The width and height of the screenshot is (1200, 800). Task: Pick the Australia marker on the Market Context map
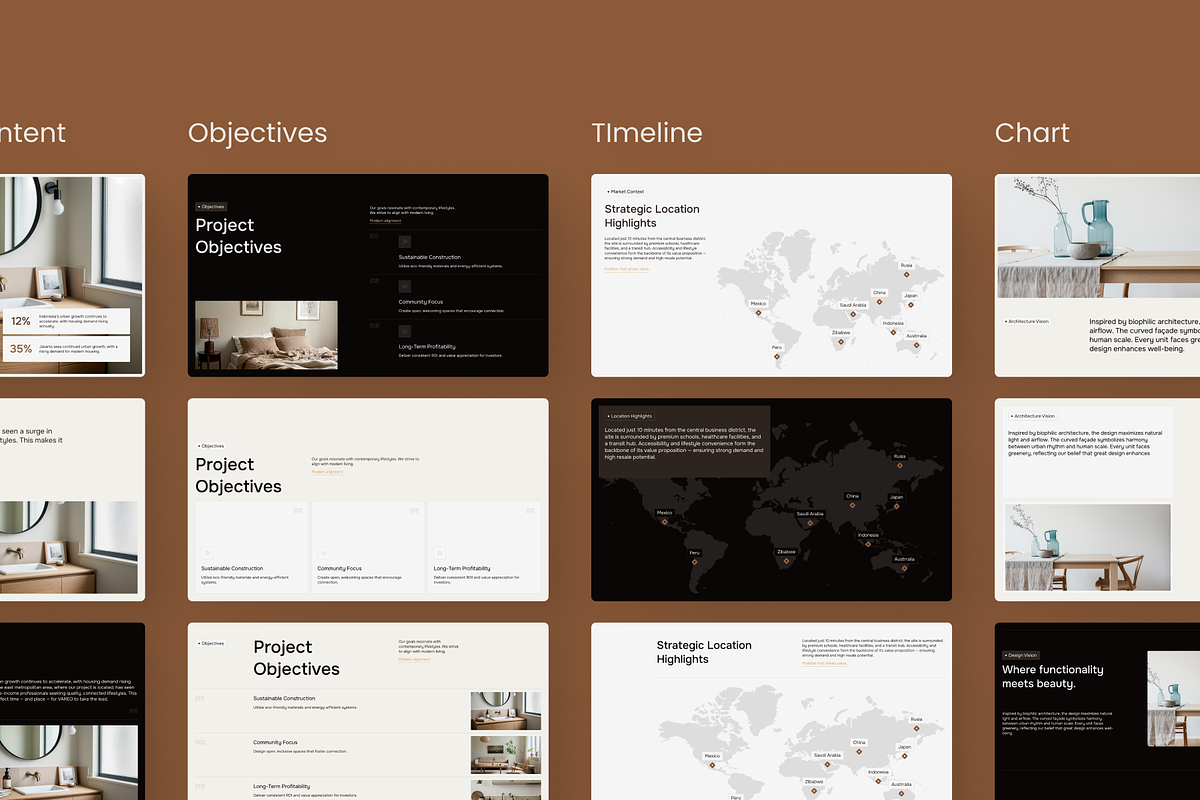pyautogui.click(x=915, y=345)
